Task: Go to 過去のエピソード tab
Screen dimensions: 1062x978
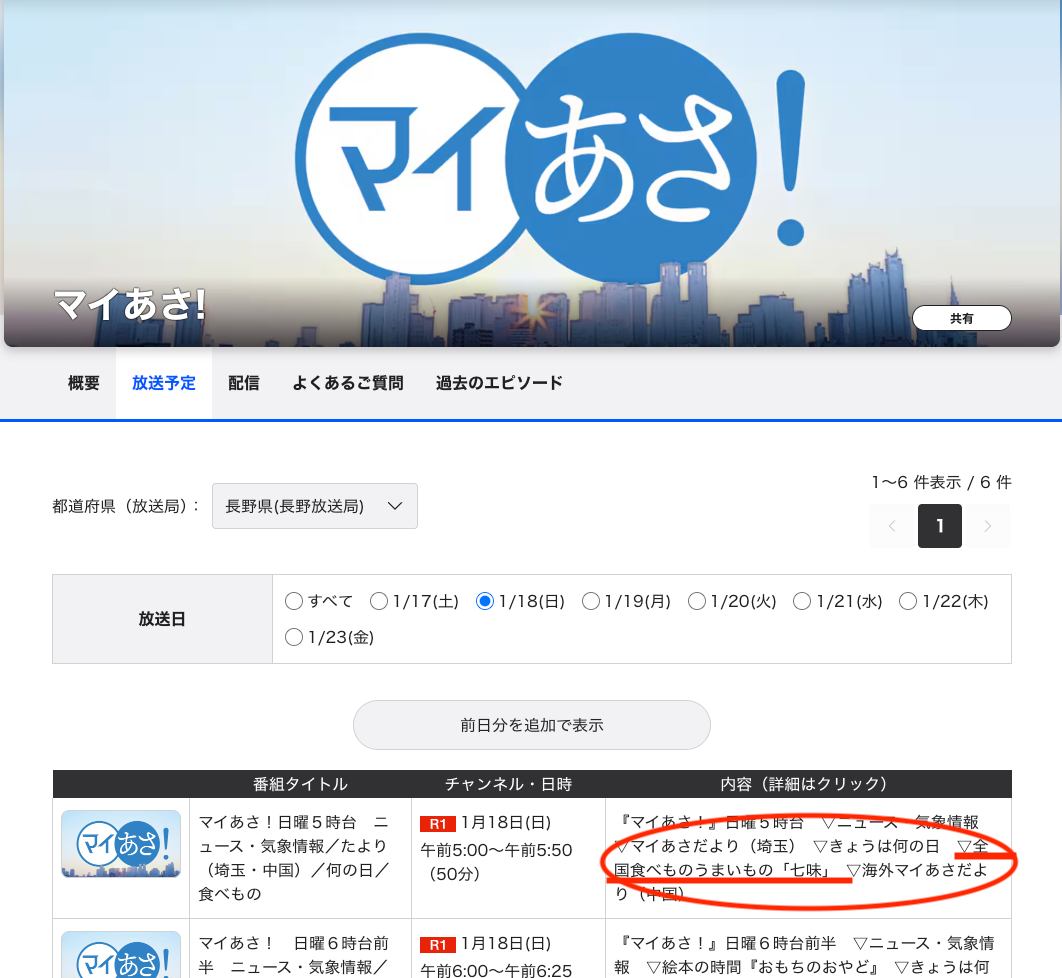Action: 499,383
